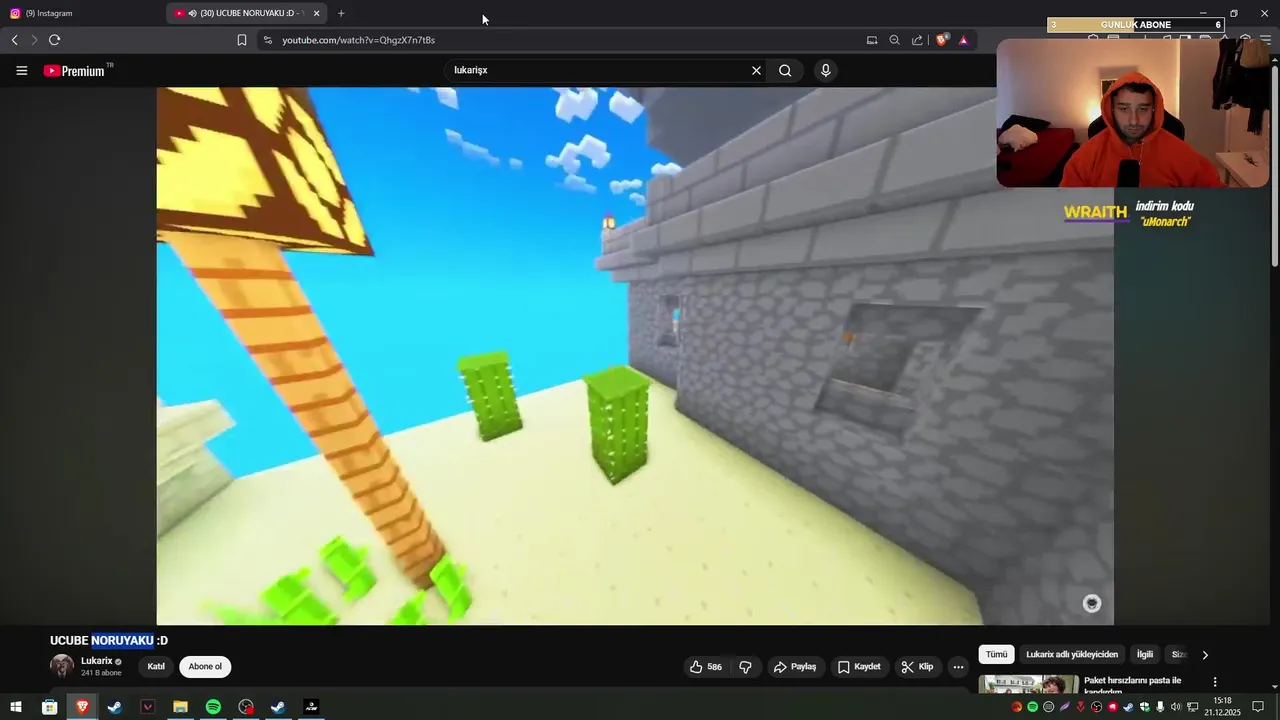Click Brave browser taskbar icon
The width and height of the screenshot is (1280, 720).
pos(82,707)
